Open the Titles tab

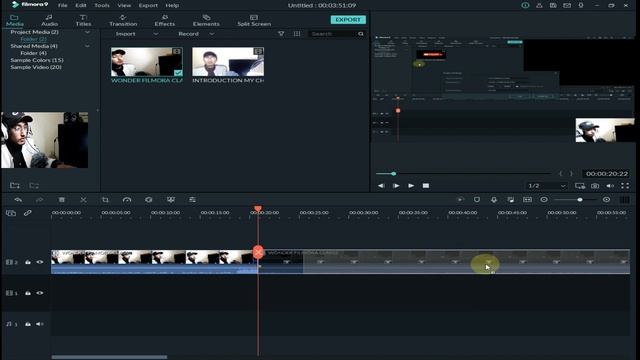83,20
